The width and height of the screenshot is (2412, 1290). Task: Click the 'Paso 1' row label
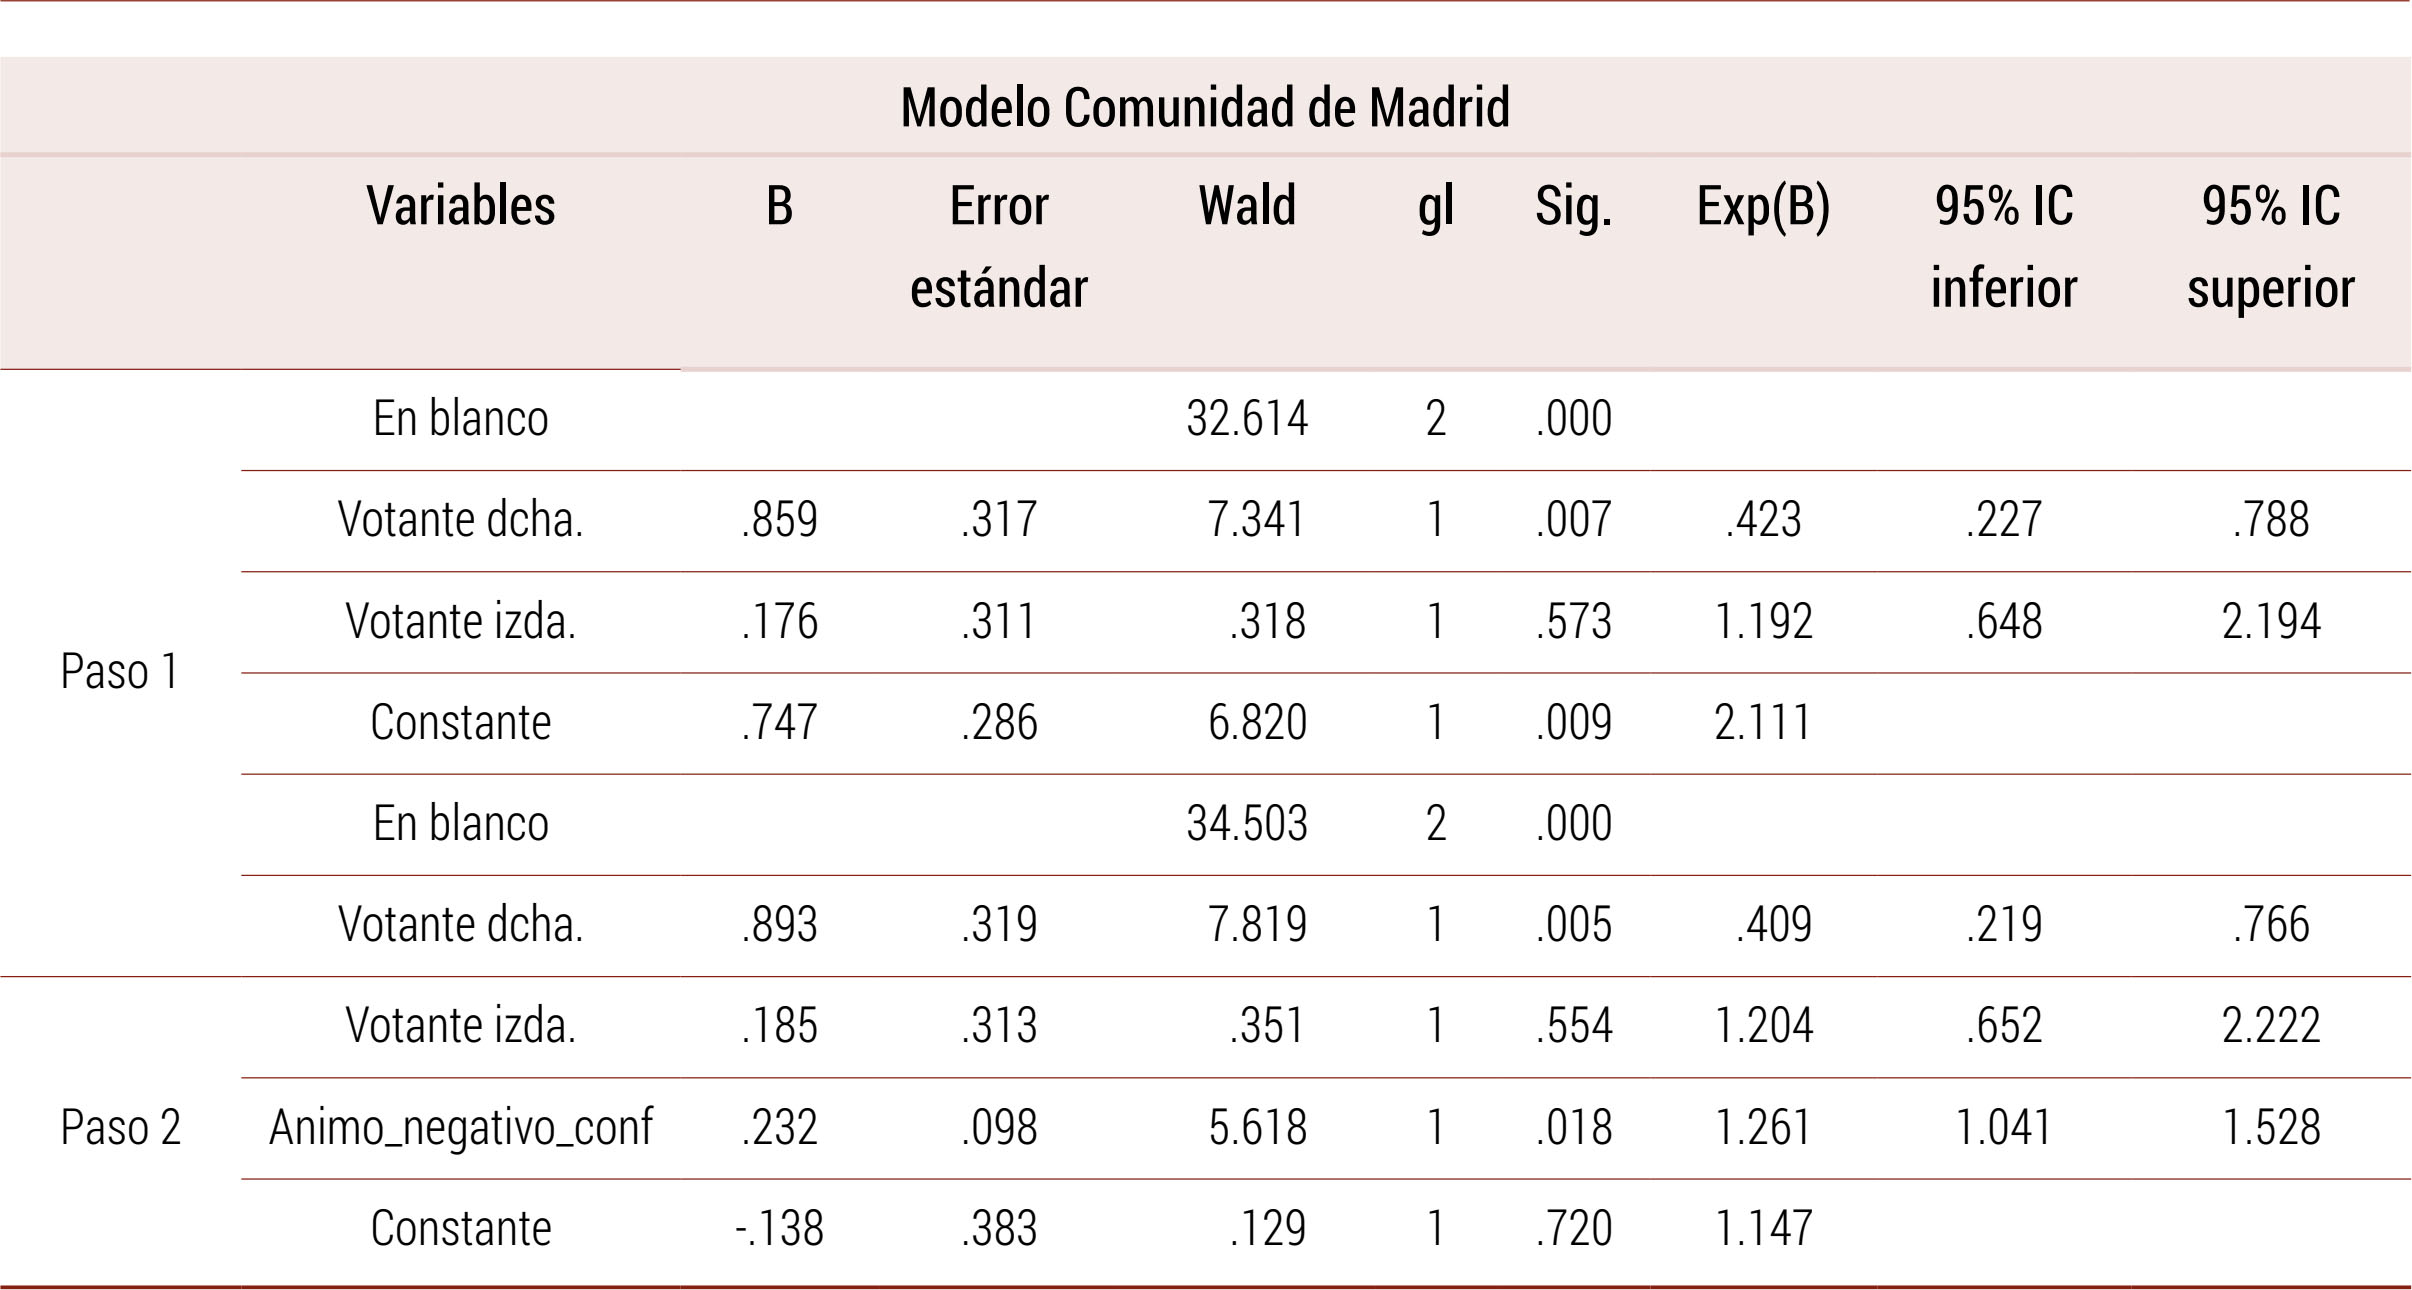pos(120,672)
